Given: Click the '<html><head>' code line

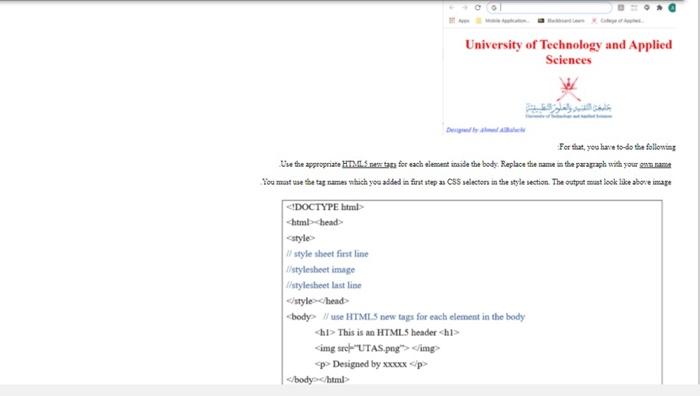Looking at the screenshot, I should (x=315, y=222).
